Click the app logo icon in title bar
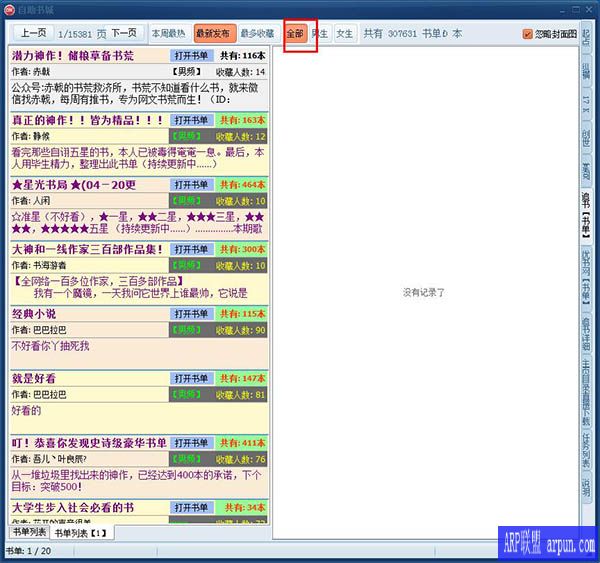600x563 pixels. pos(10,9)
